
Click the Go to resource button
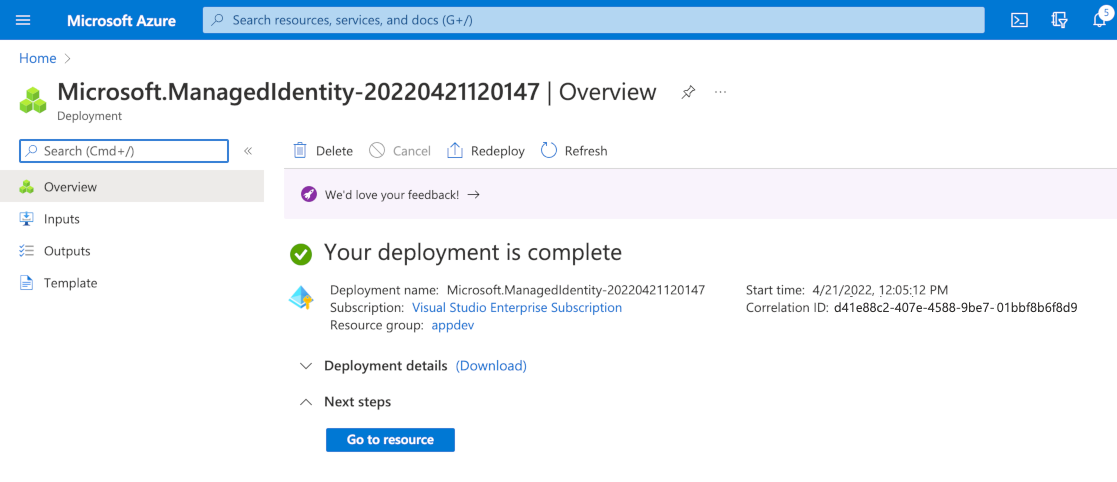coord(390,439)
